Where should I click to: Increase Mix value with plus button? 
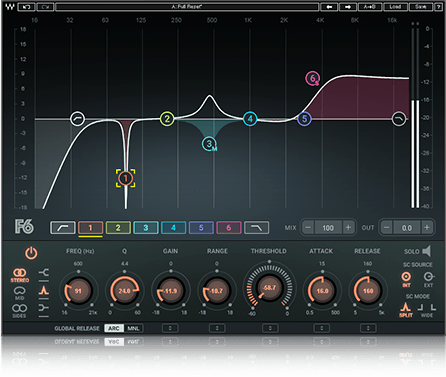[x=348, y=228]
